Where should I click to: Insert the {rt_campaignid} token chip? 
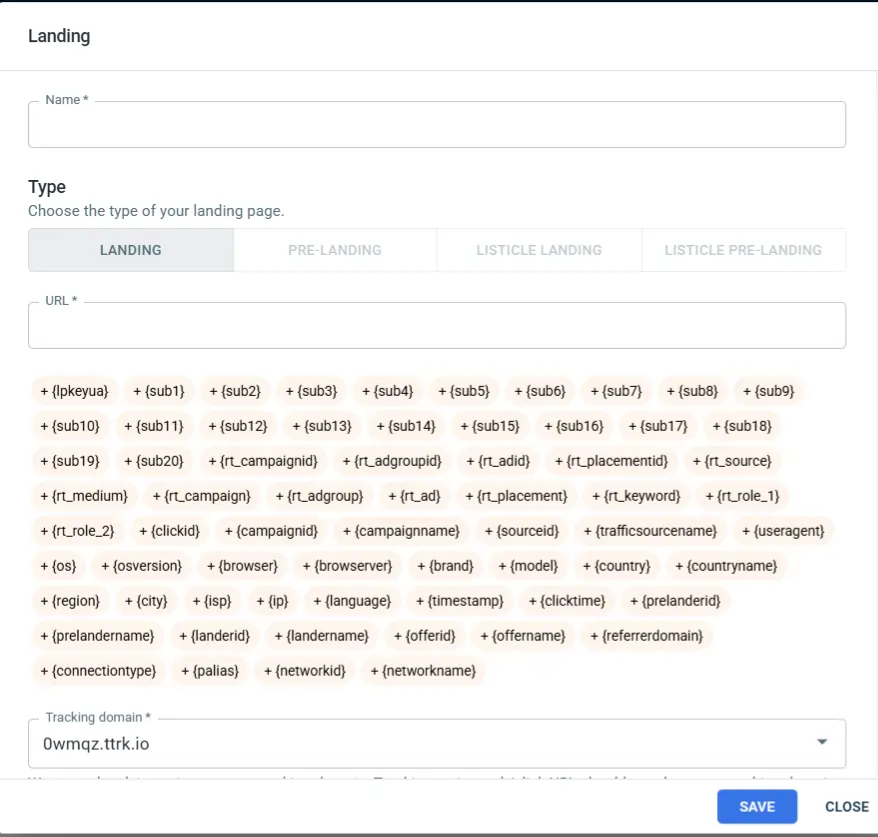click(x=262, y=461)
